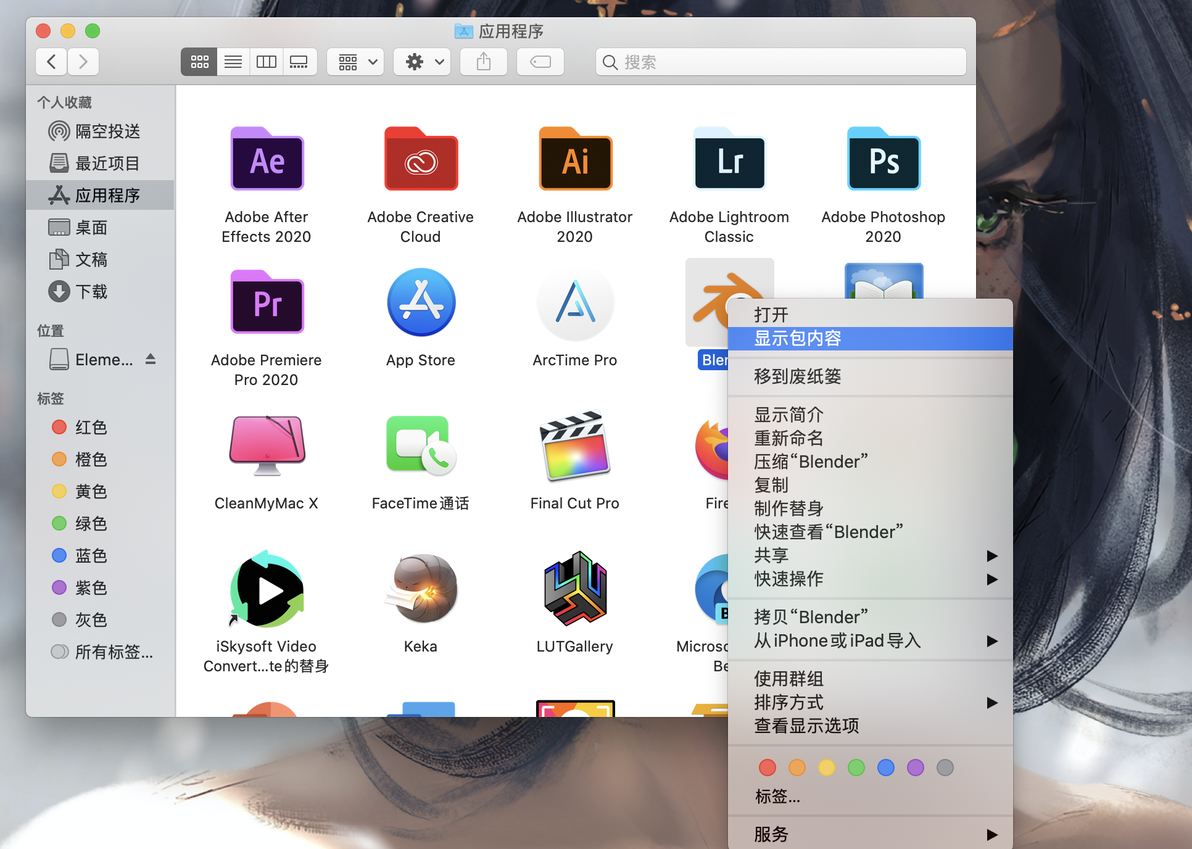Viewport: 1192px width, 849px height.
Task: Open 应用程序 in sidebar
Action: point(100,195)
